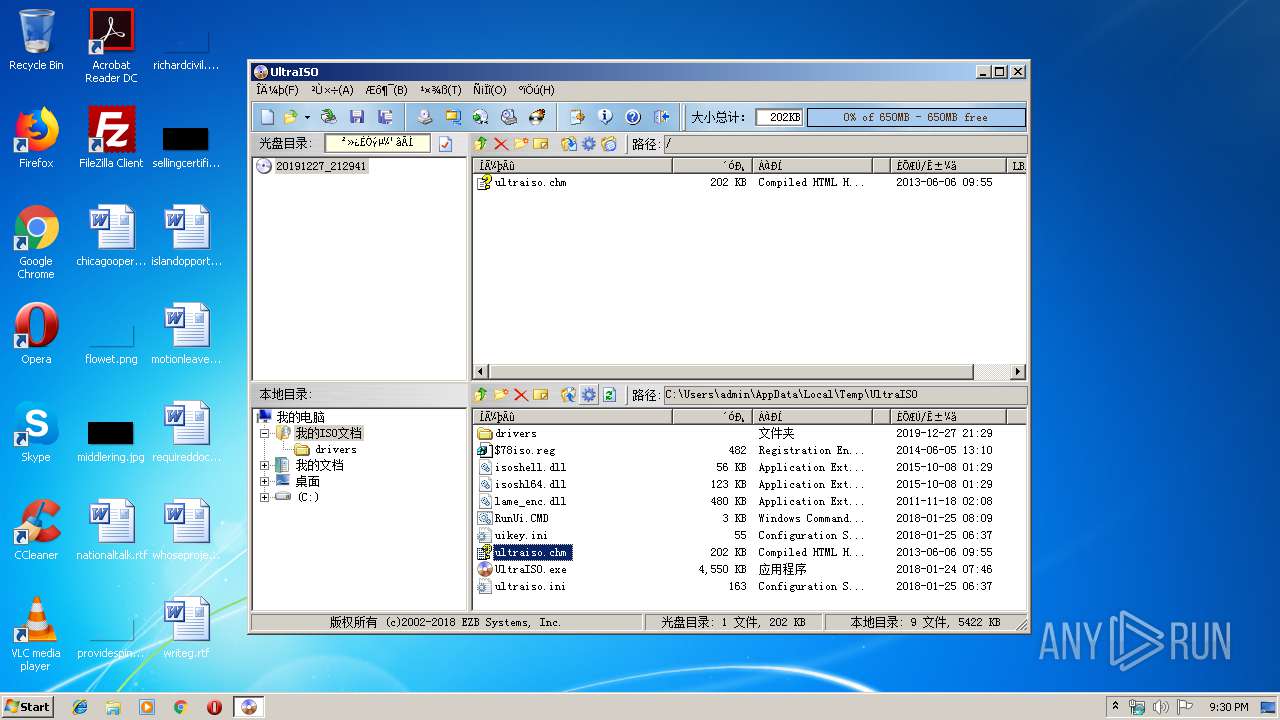Click the Mount to virtual drive icon

[508, 117]
